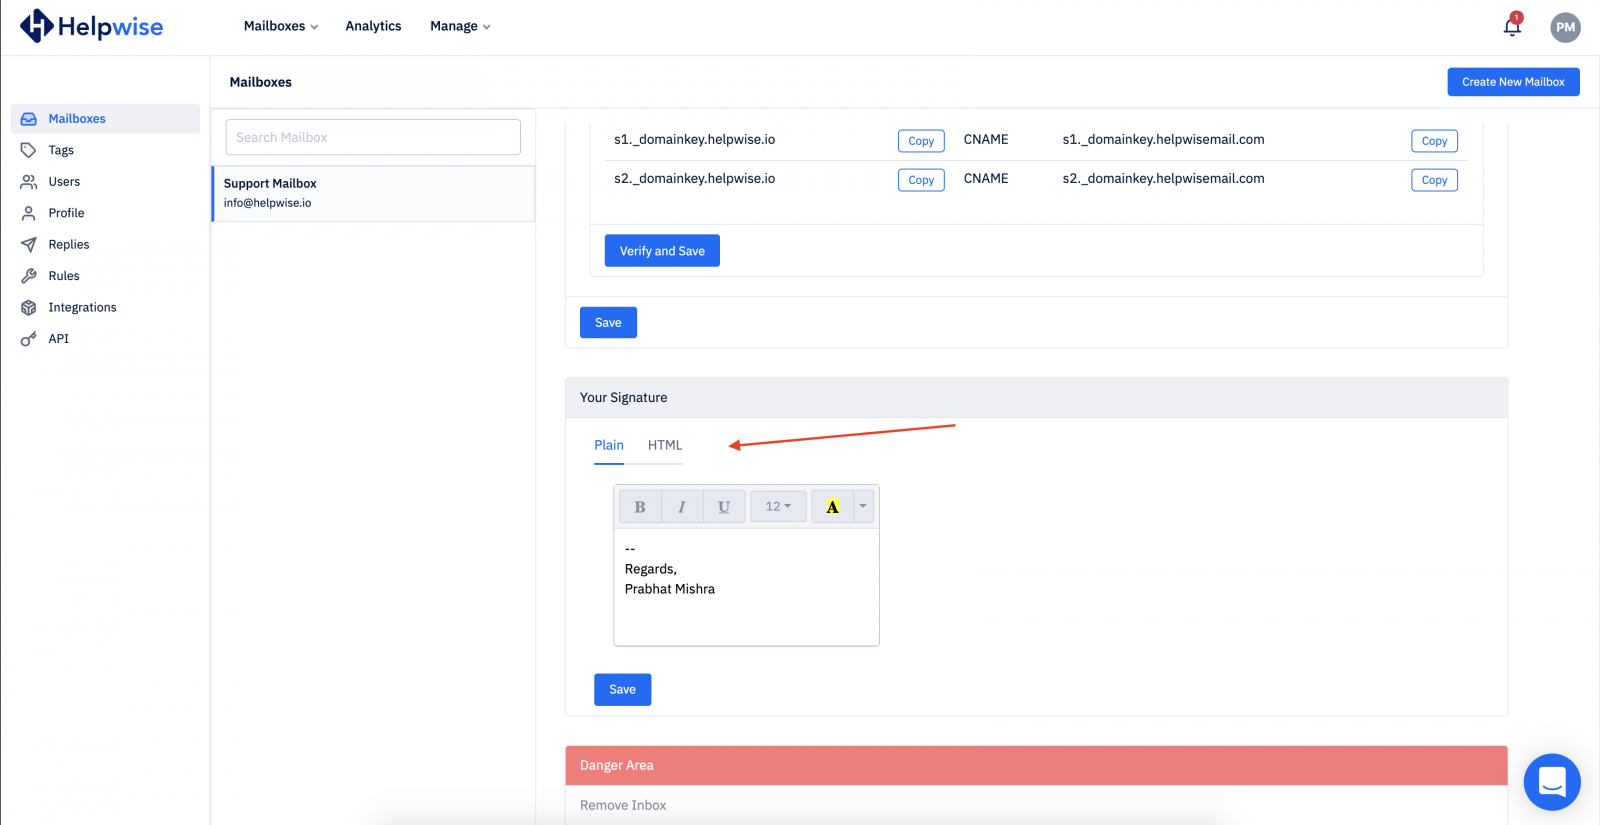Select the Support Mailbox entry
The image size is (1600, 825).
(x=373, y=193)
